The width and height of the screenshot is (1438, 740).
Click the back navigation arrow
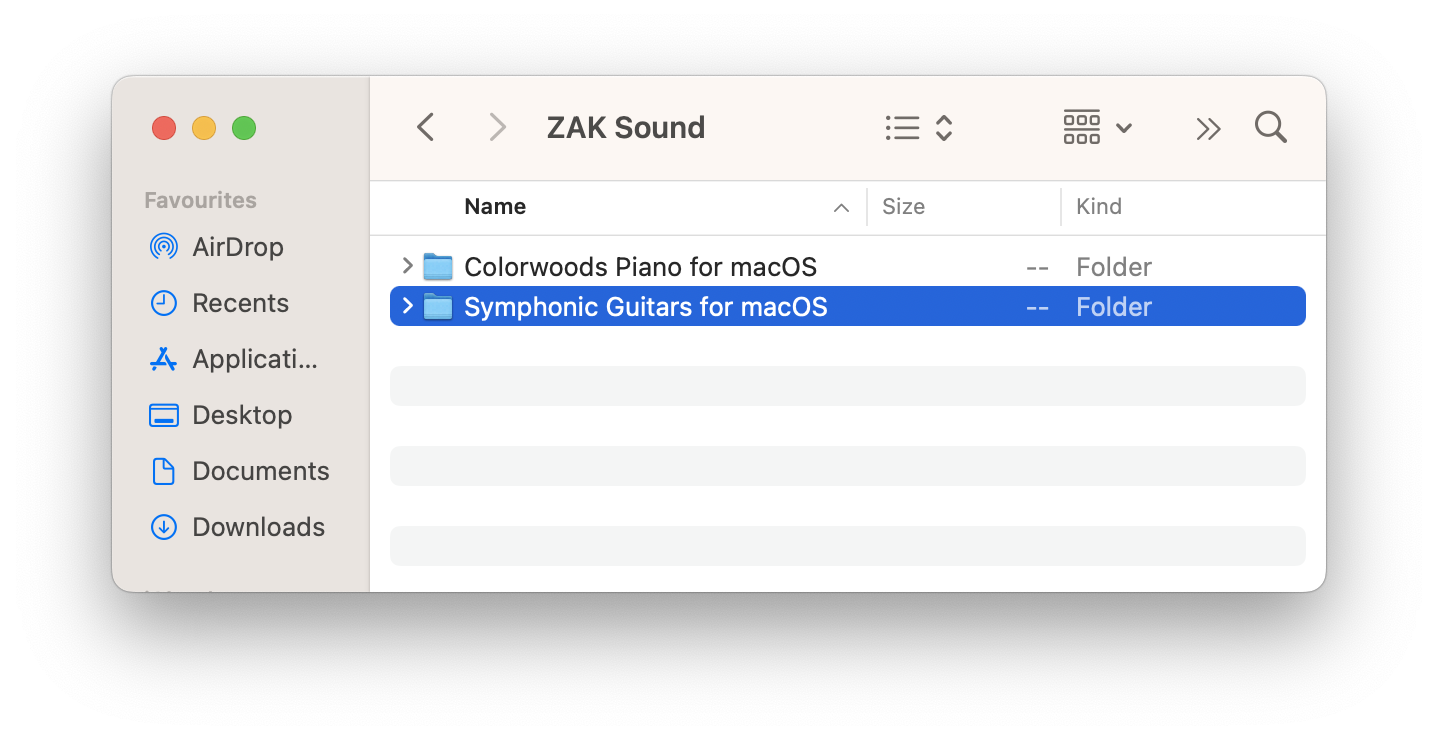426,128
